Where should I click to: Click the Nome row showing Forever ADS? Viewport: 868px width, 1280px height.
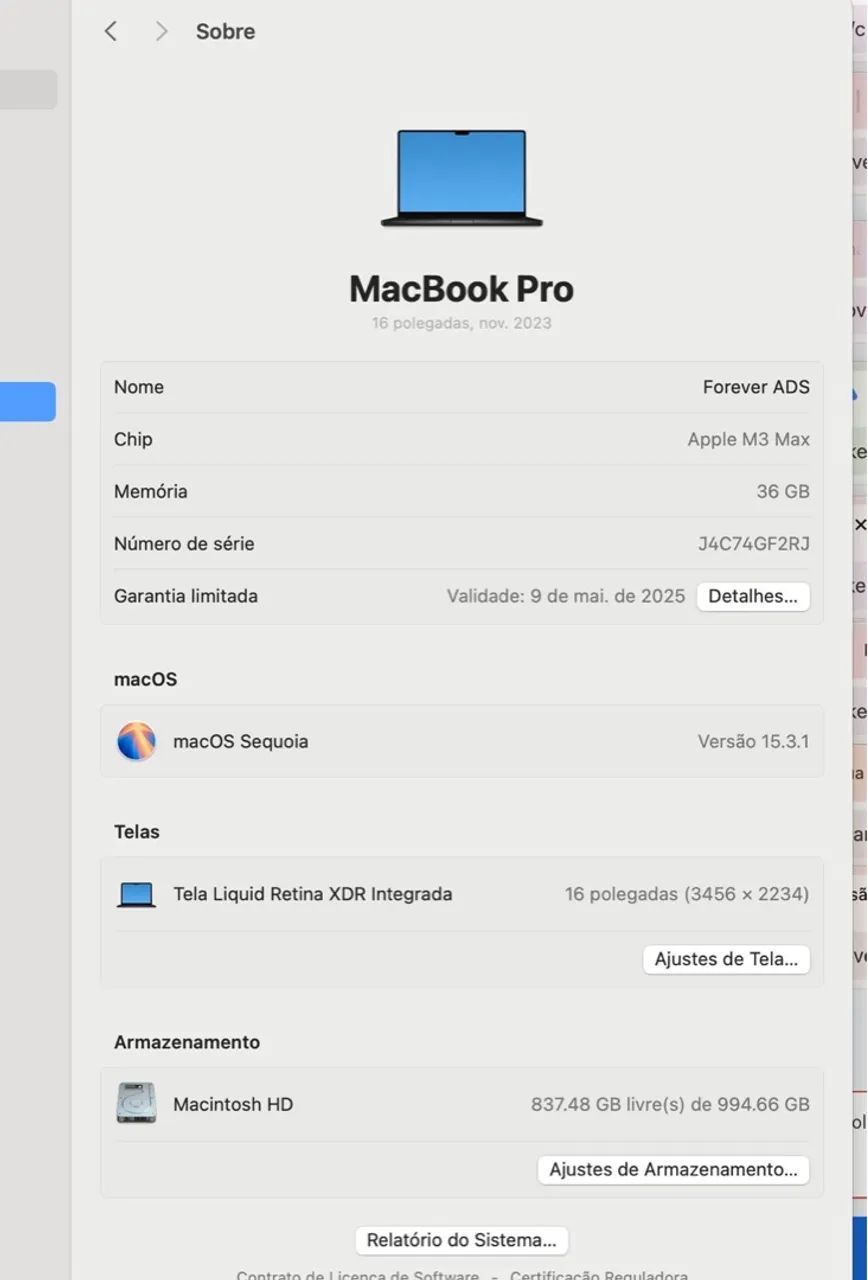[x=460, y=387]
